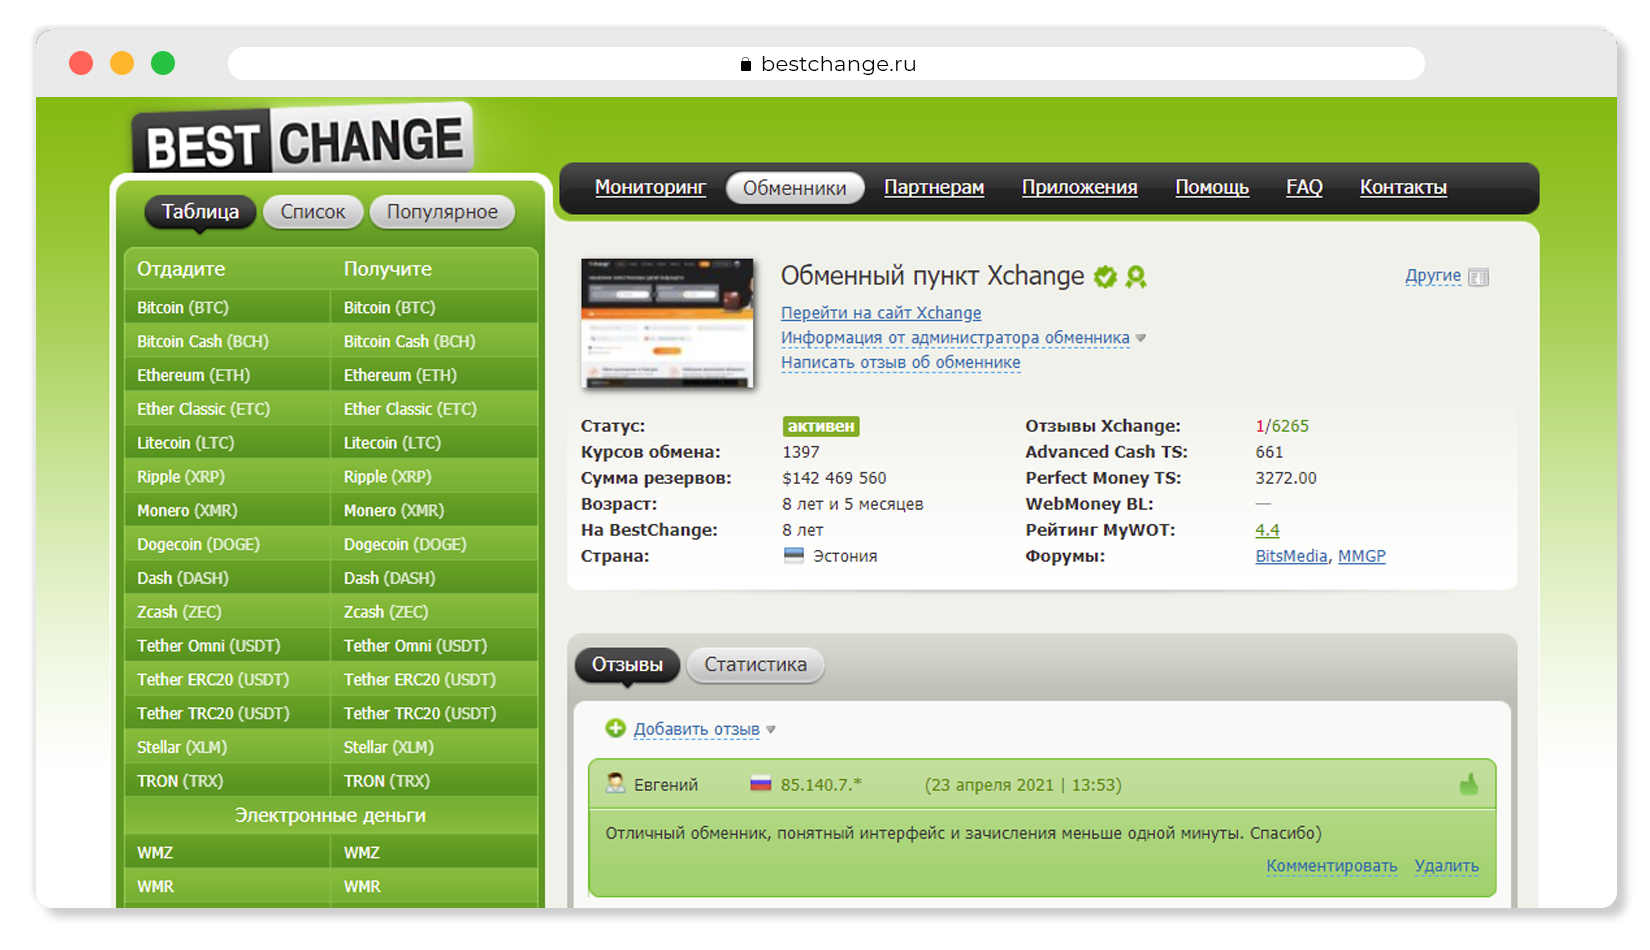
Task: Click the award ribbon badge beside Xchange
Action: (x=1136, y=277)
